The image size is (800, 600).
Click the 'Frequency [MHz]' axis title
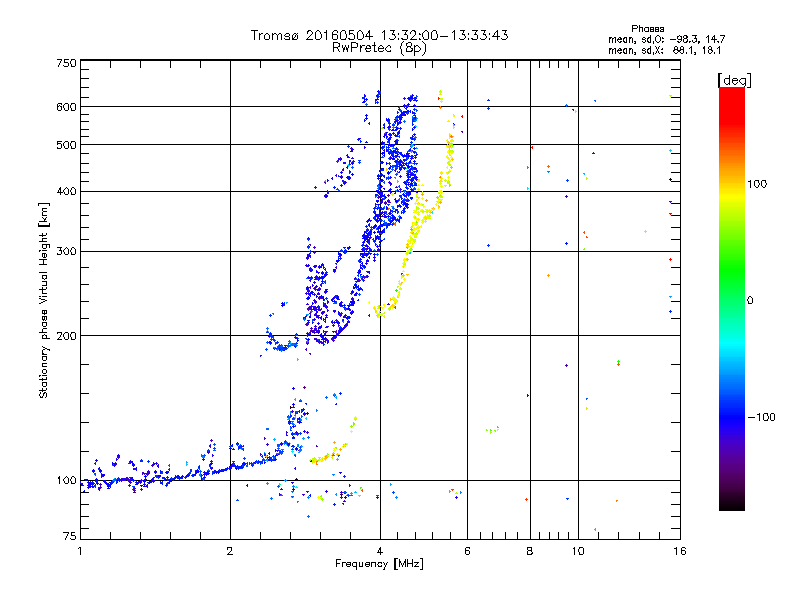pos(379,564)
